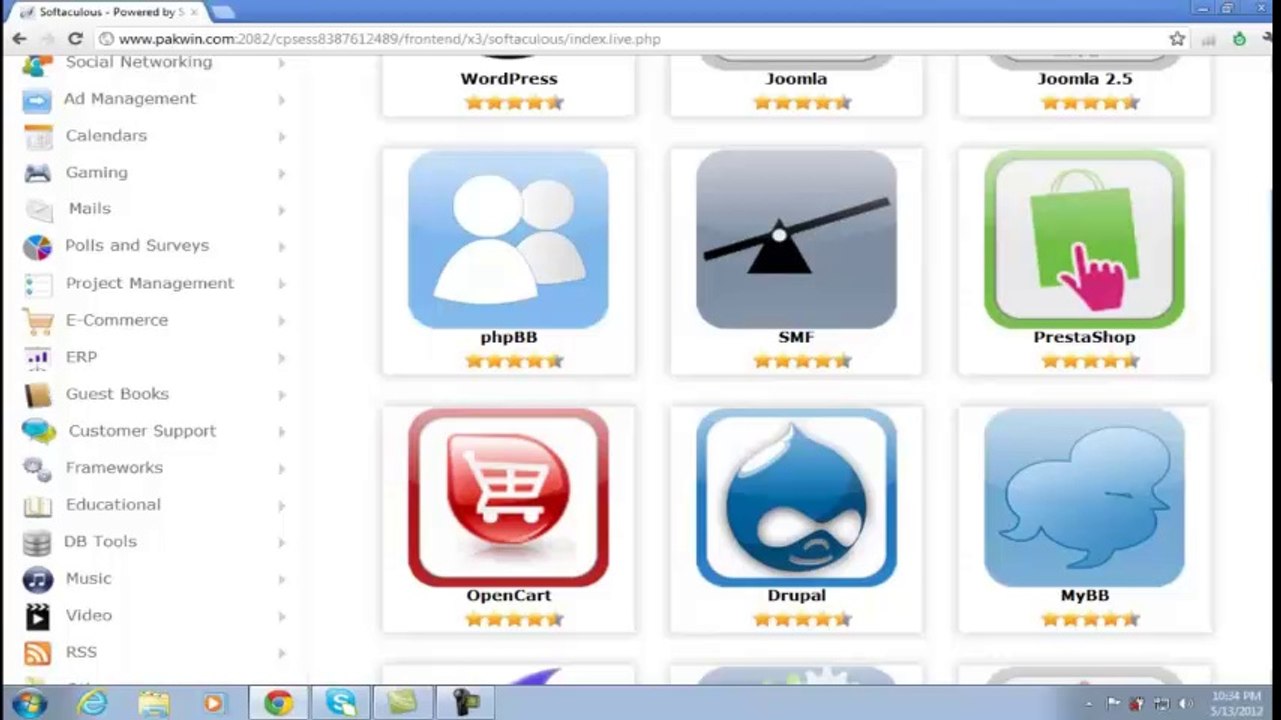Go back with the browser back arrow
This screenshot has width=1281, height=720.
(19, 39)
